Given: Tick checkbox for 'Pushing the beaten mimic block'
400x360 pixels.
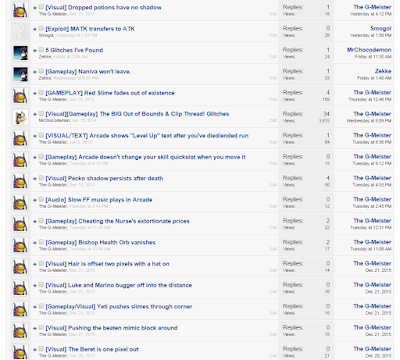Looking at the screenshot, I should point(41,327).
